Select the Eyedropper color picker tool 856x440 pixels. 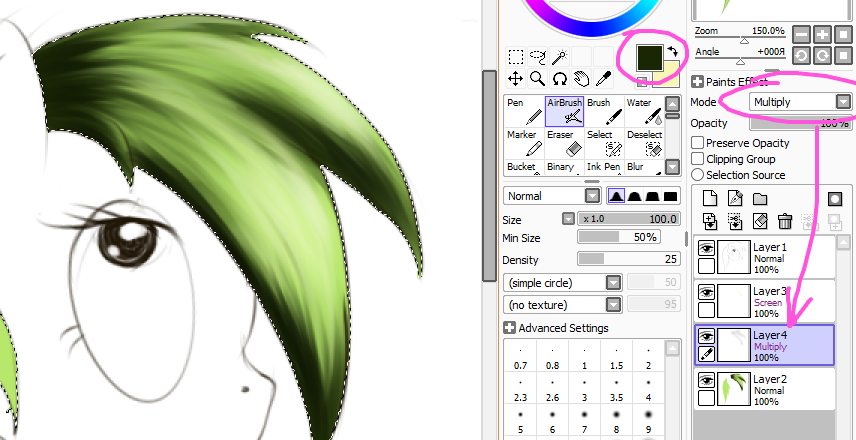tap(604, 78)
